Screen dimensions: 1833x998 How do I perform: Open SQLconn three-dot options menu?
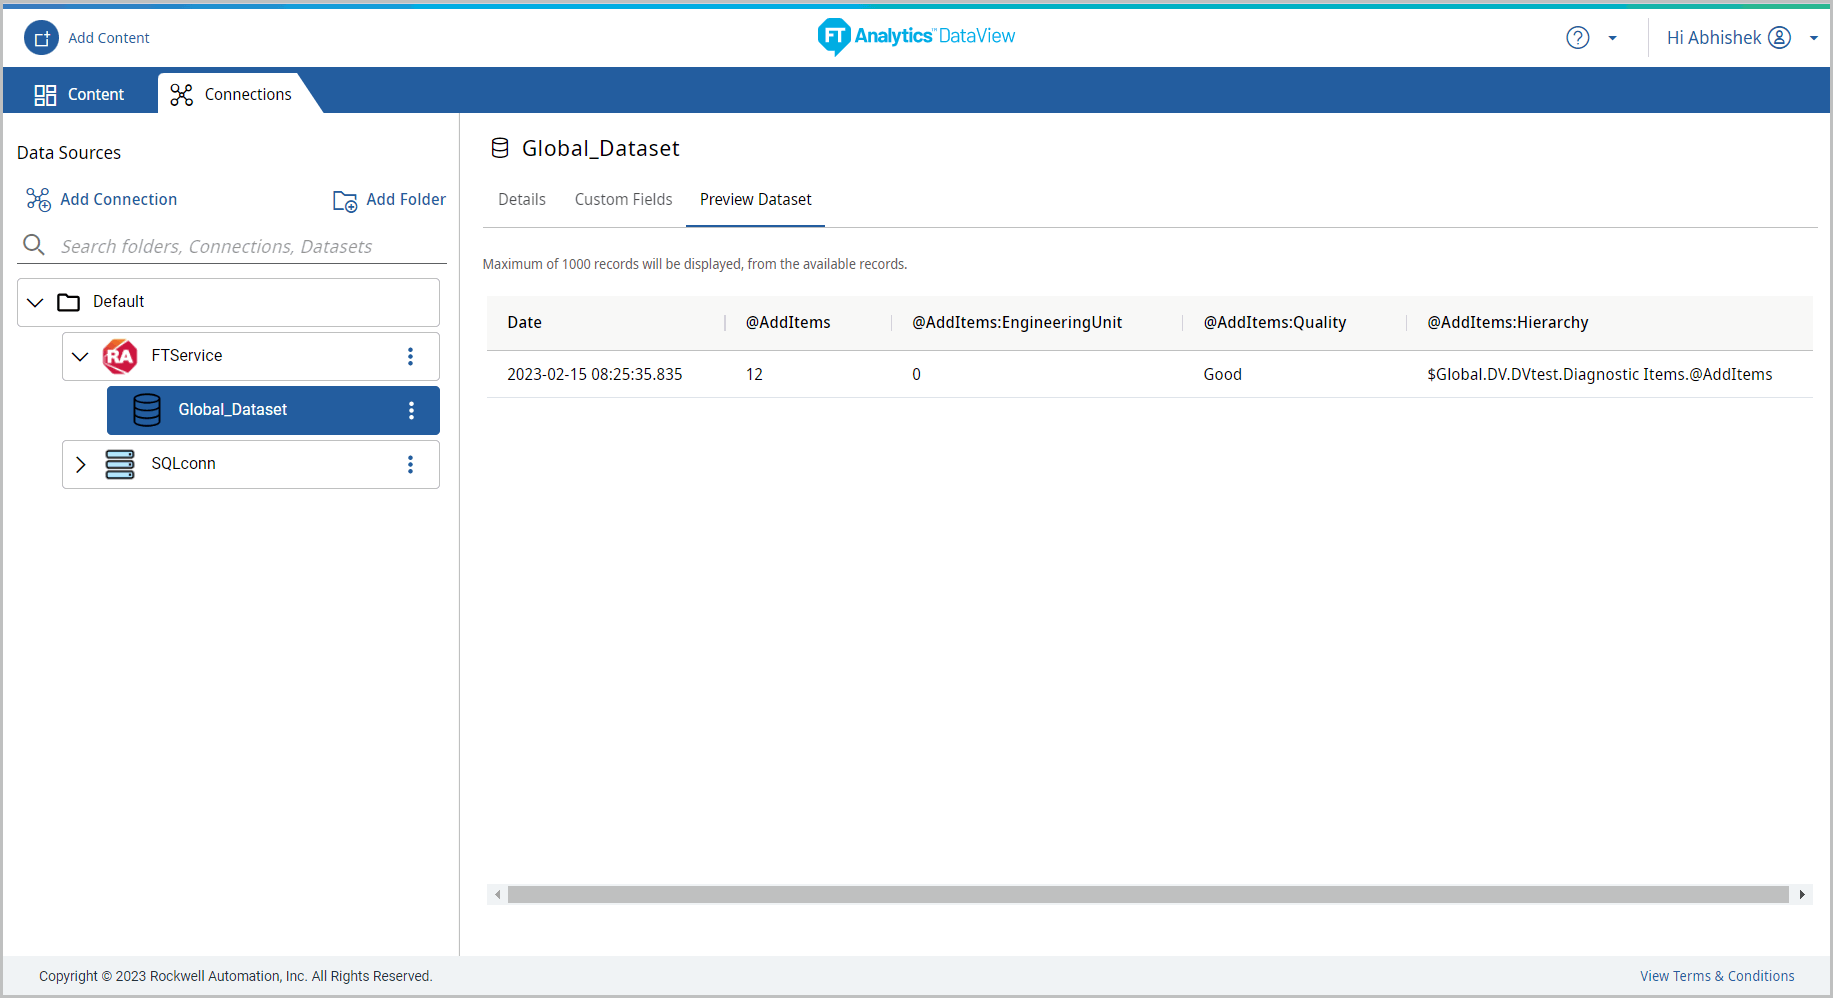(x=410, y=464)
